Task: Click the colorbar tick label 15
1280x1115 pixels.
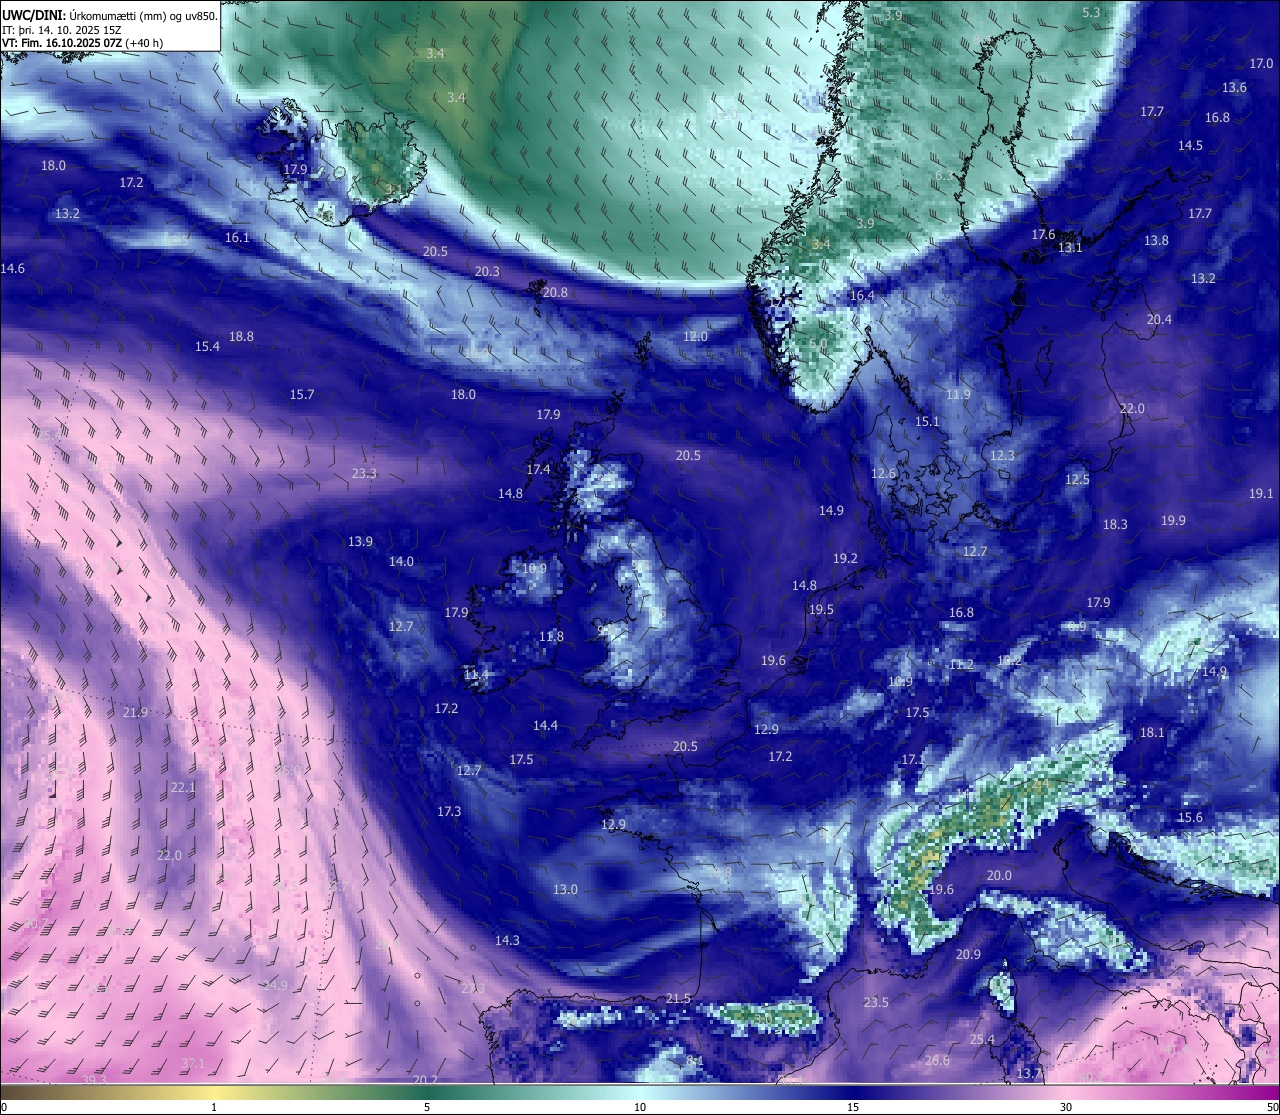Action: pyautogui.click(x=853, y=1107)
